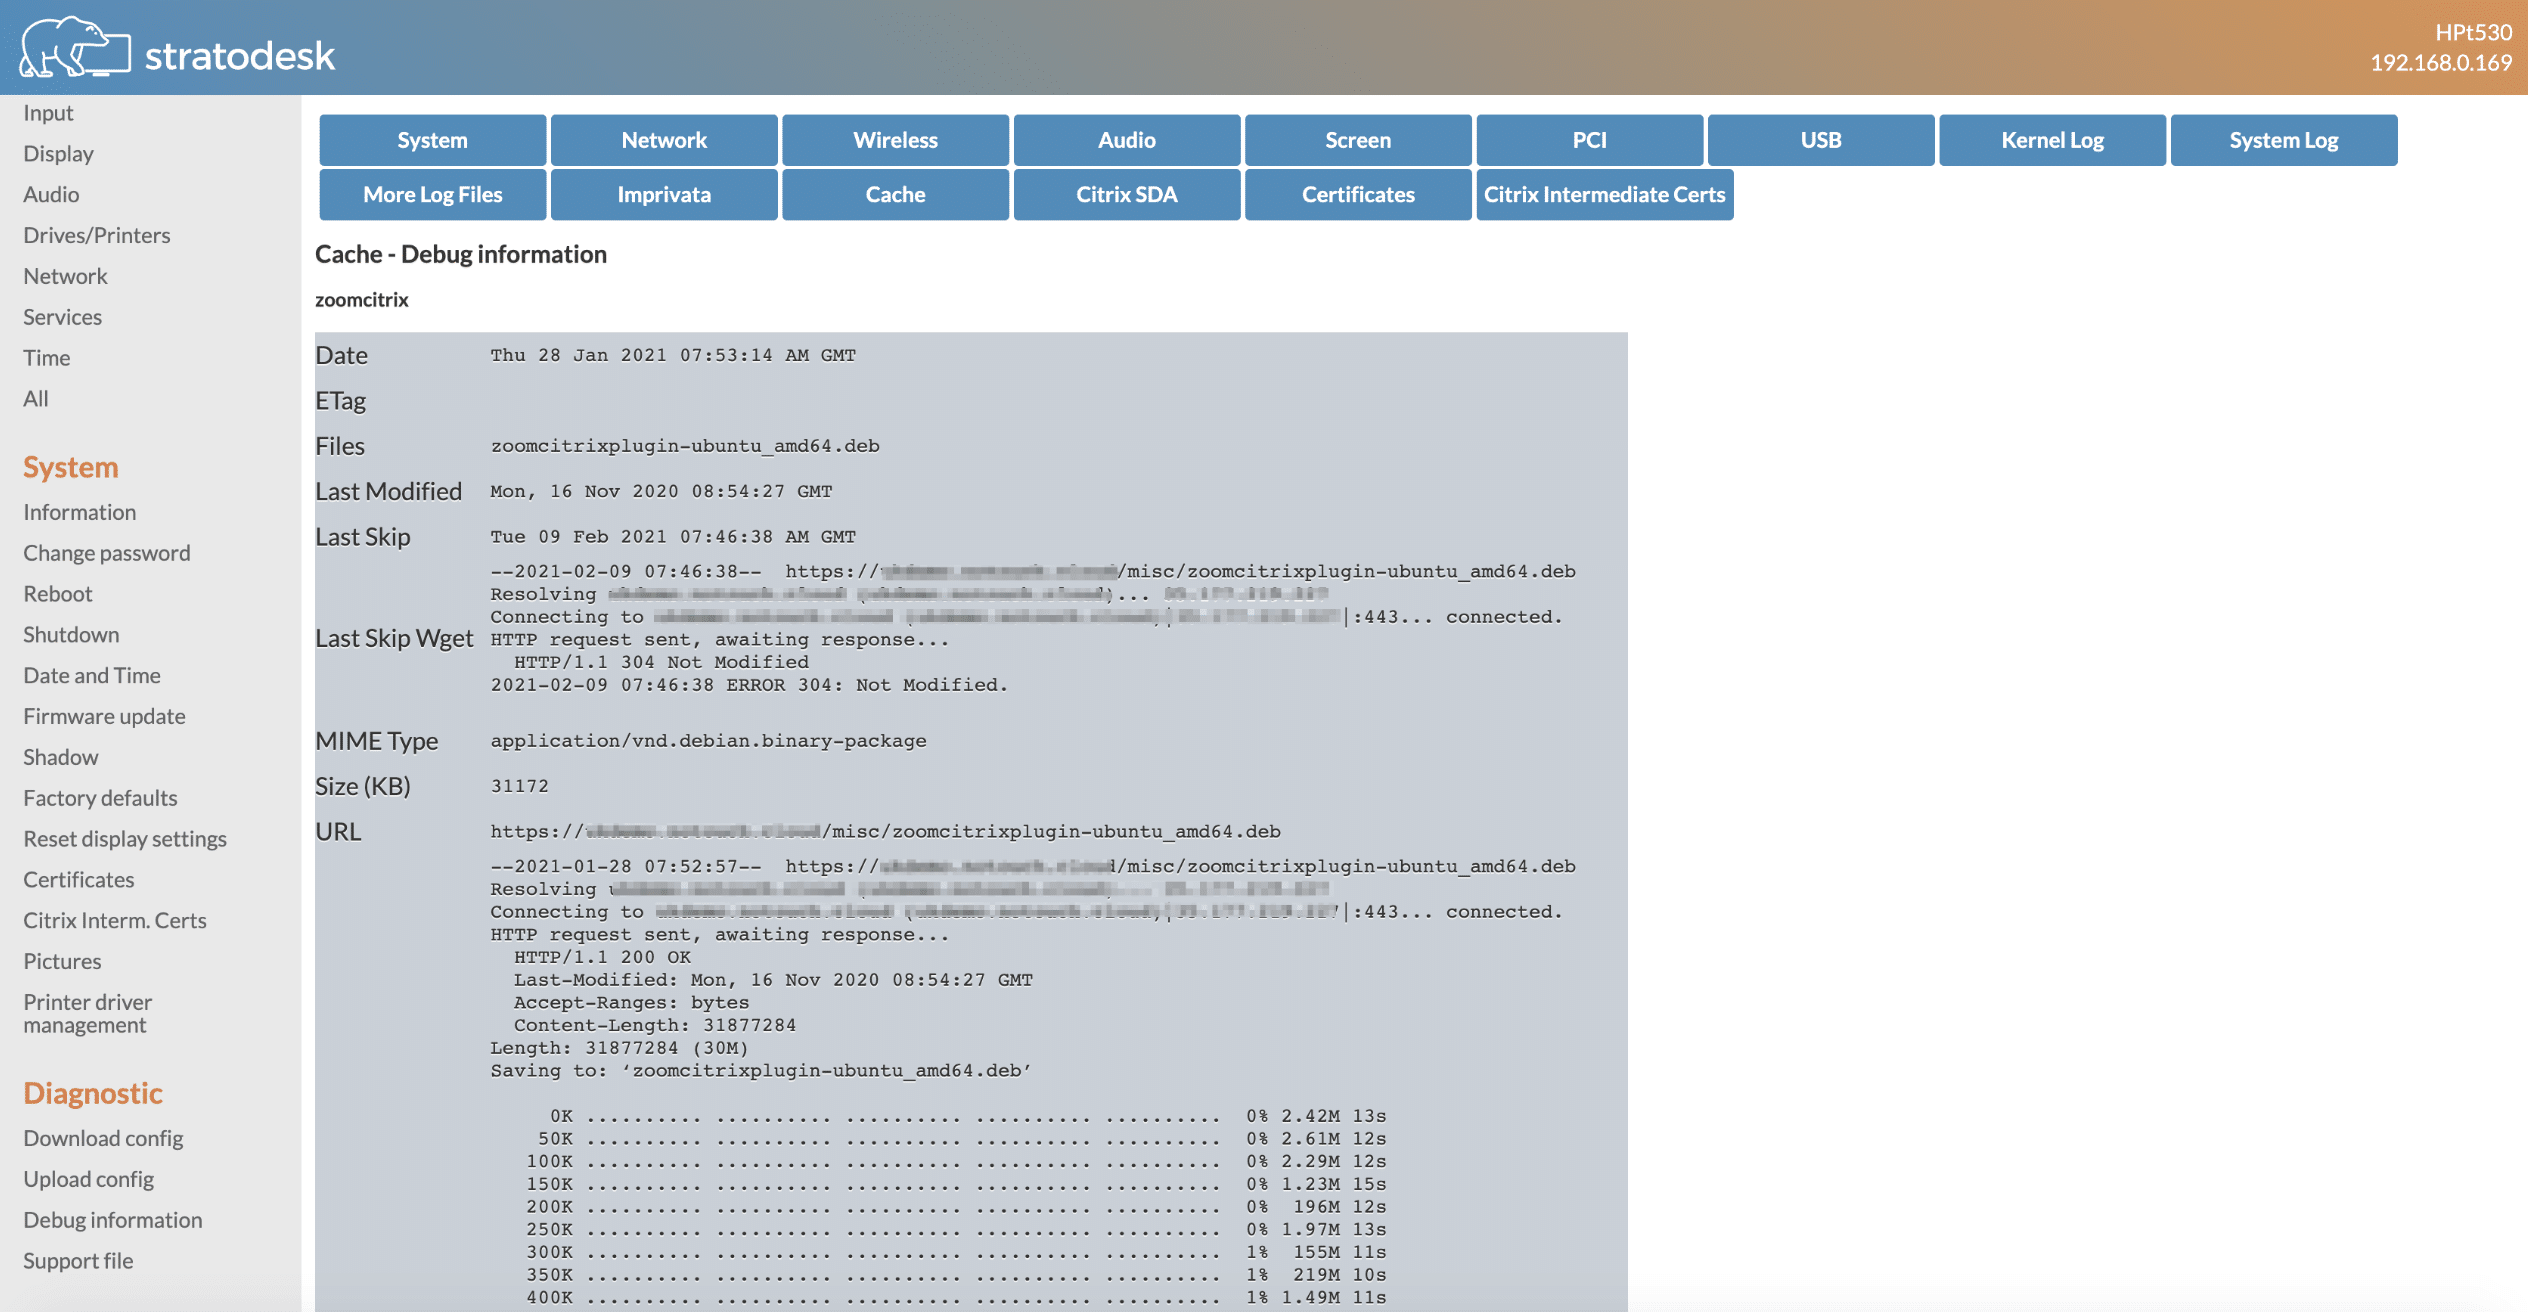Open Time settings
Image resolution: width=2528 pixels, height=1312 pixels.
46,358
